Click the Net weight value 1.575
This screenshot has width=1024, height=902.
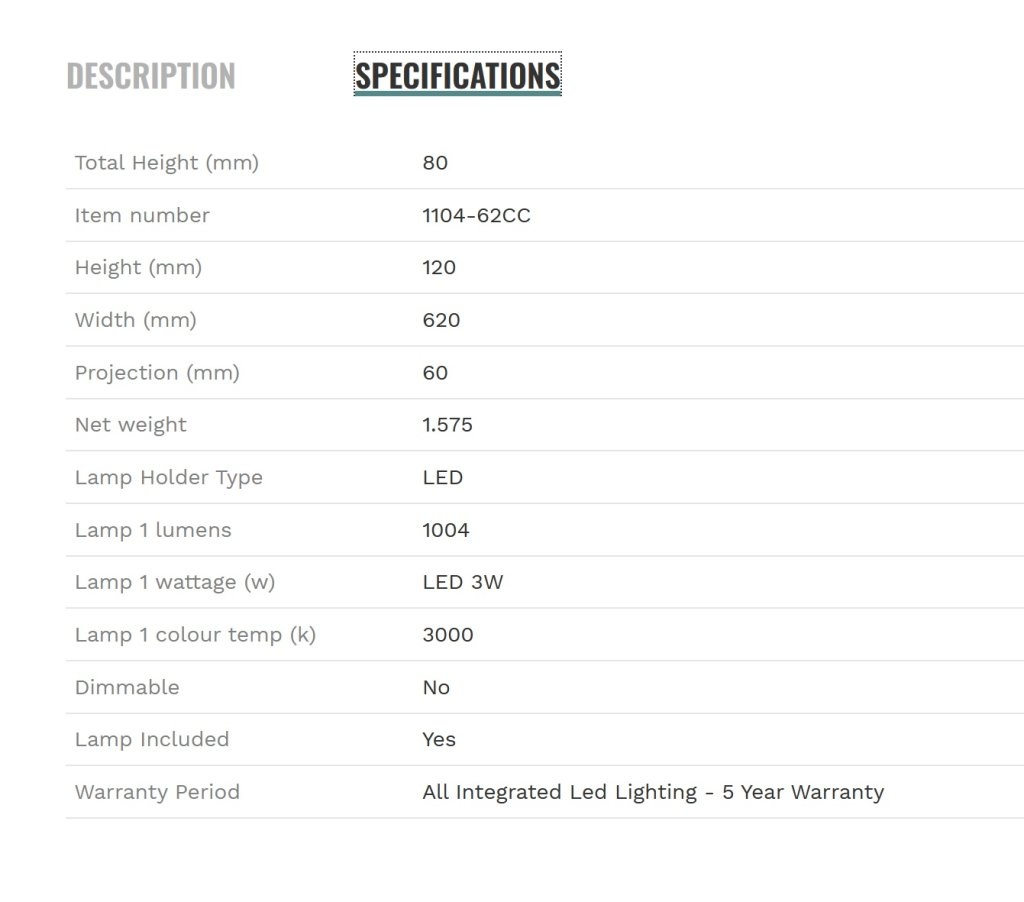[447, 425]
